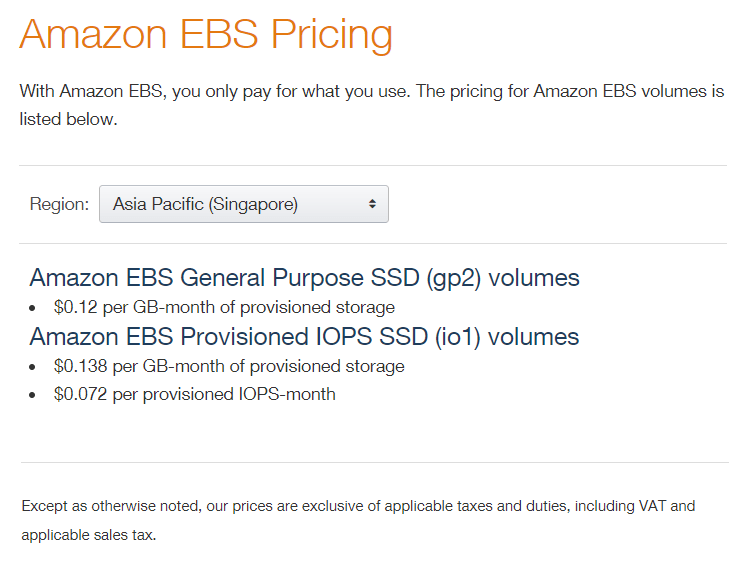740x561 pixels.
Task: Click the divider line above the tax disclaimer
Action: [x=372, y=462]
